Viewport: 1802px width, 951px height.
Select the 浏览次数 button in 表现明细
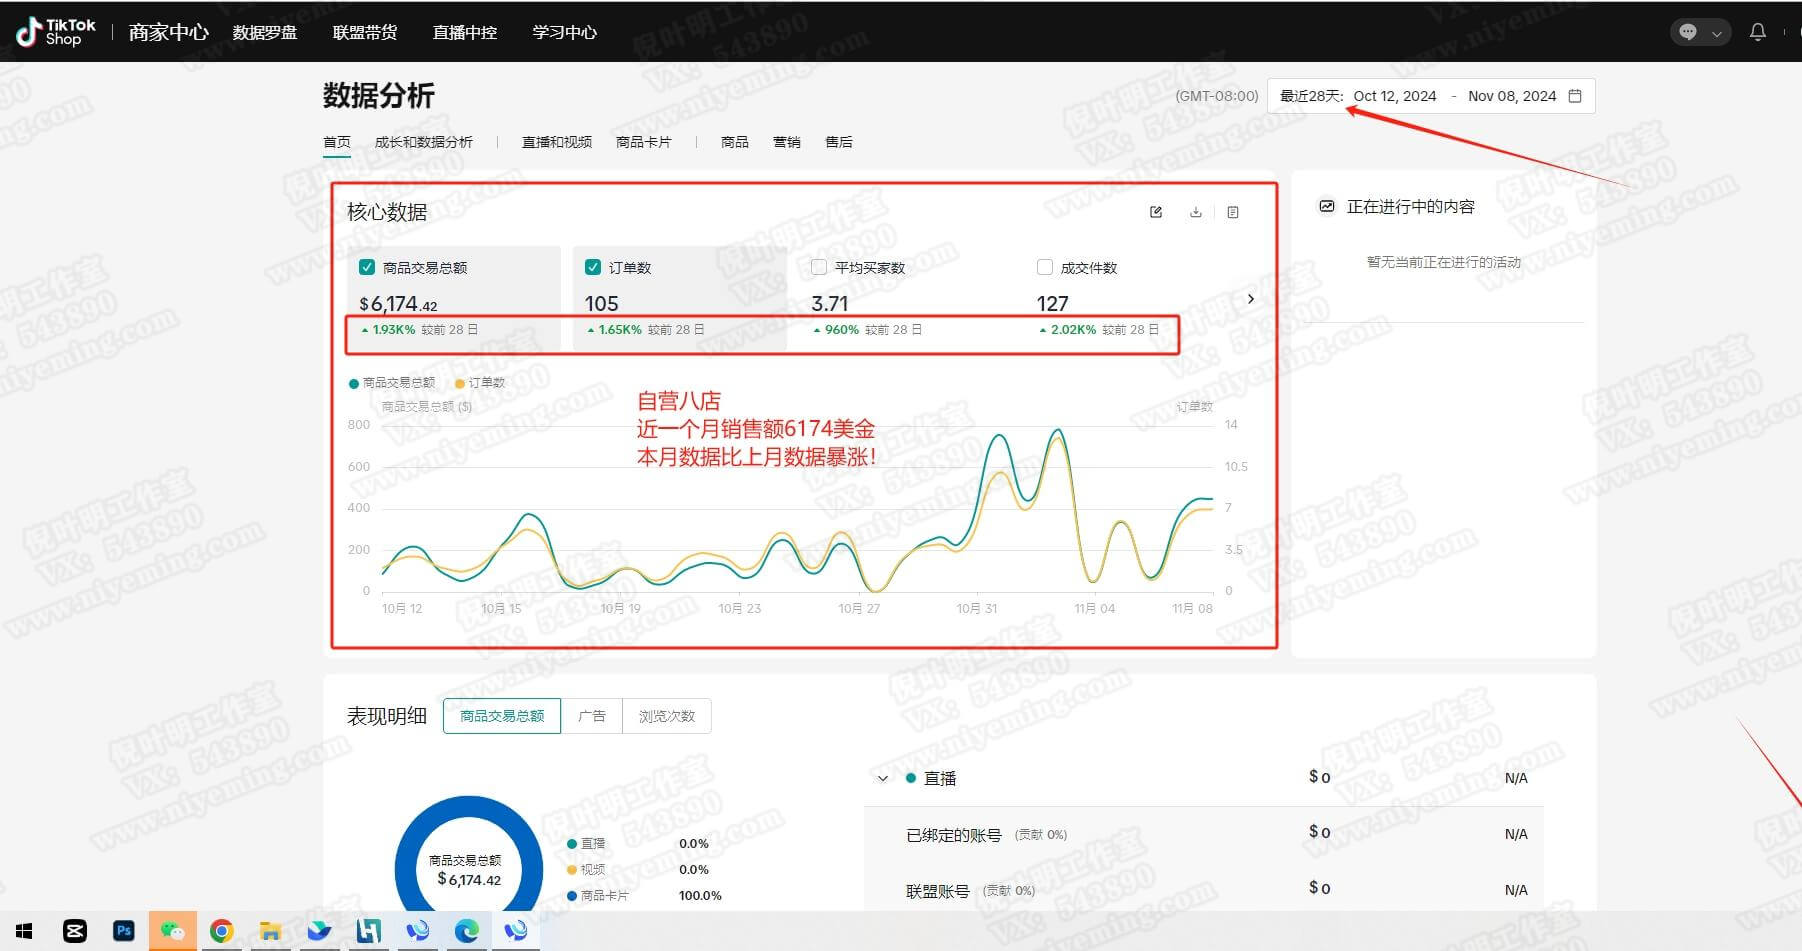(667, 716)
